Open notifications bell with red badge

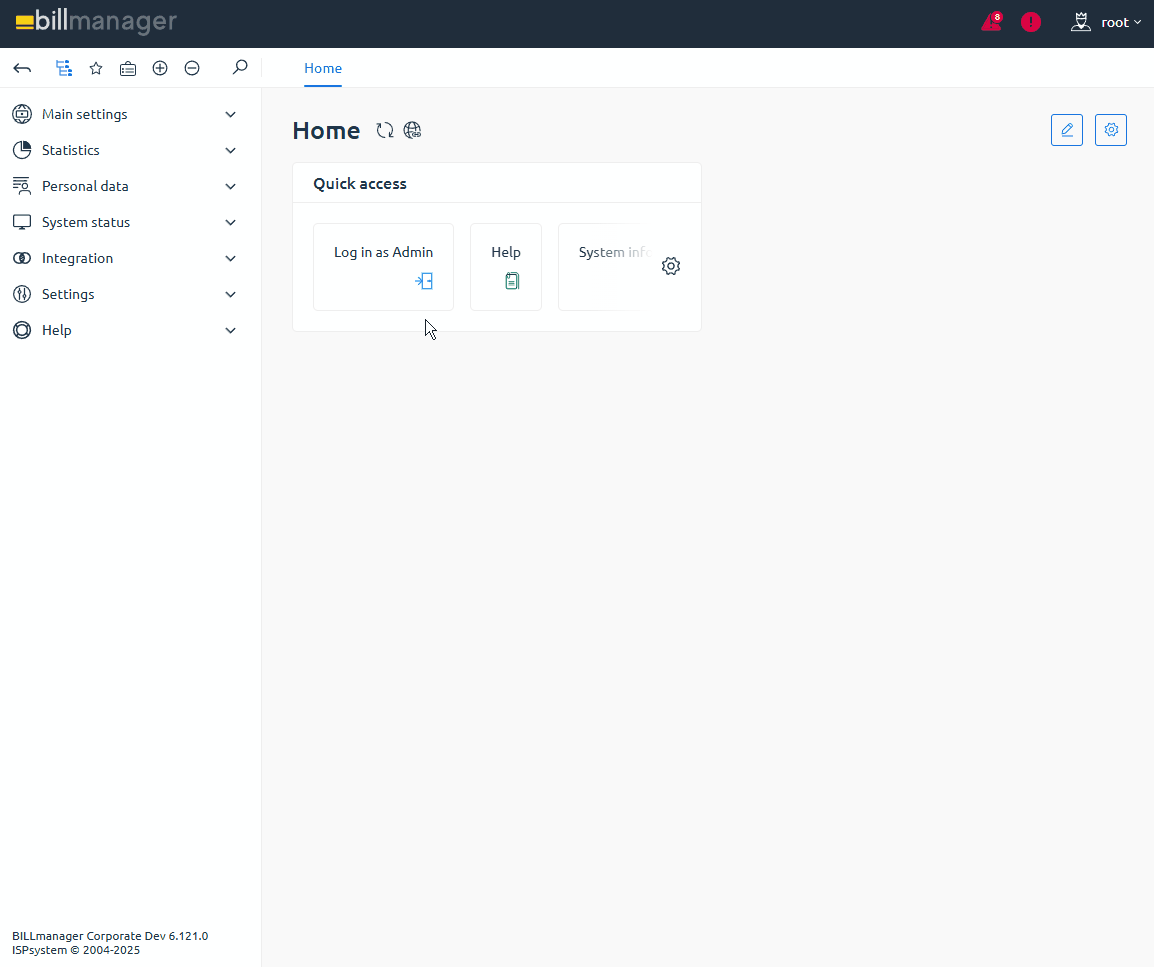[x=991, y=22]
